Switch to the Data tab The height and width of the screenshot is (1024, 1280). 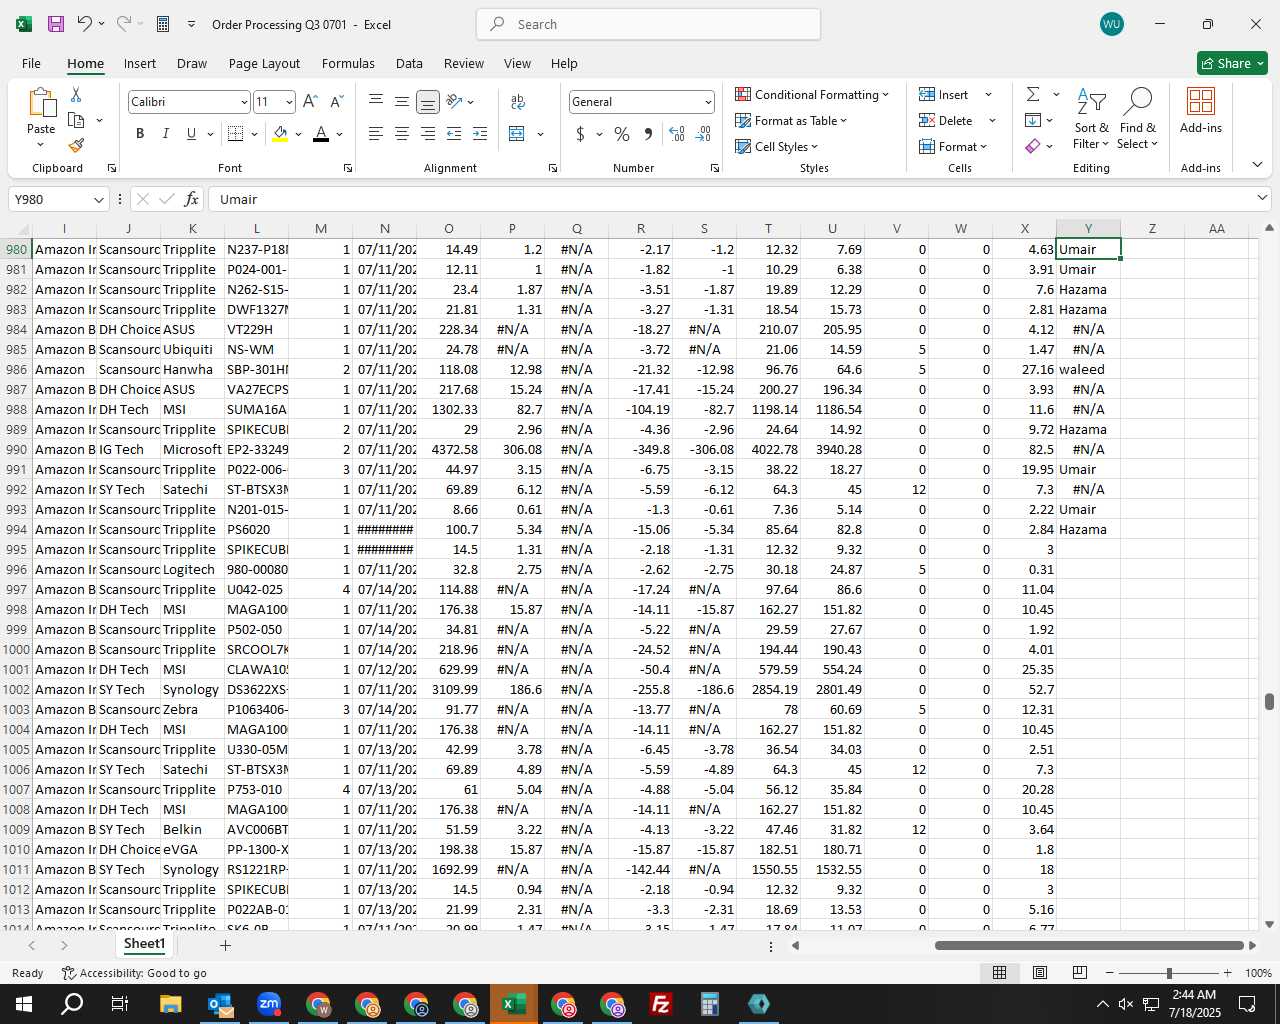click(409, 63)
